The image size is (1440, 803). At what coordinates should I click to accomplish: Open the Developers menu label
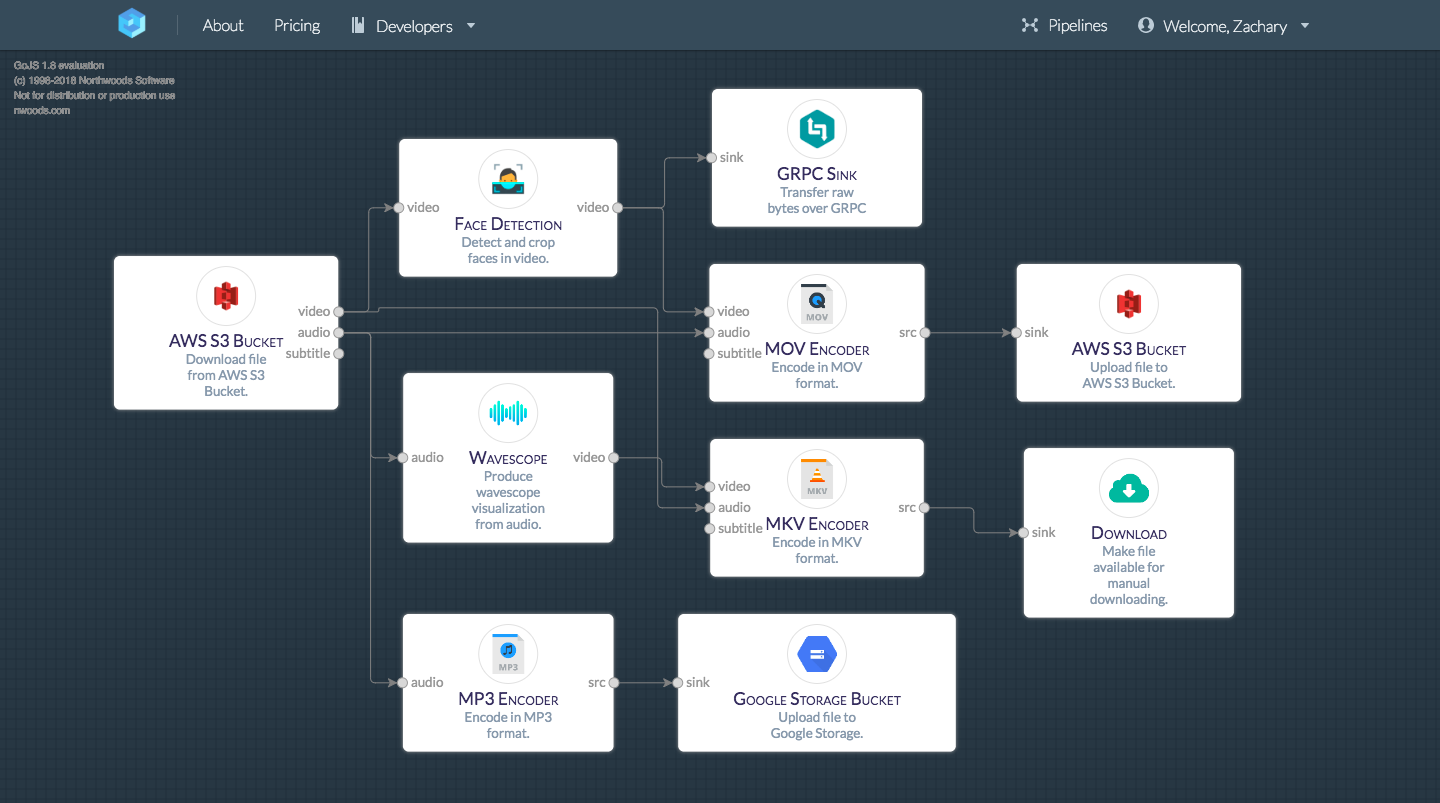414,26
